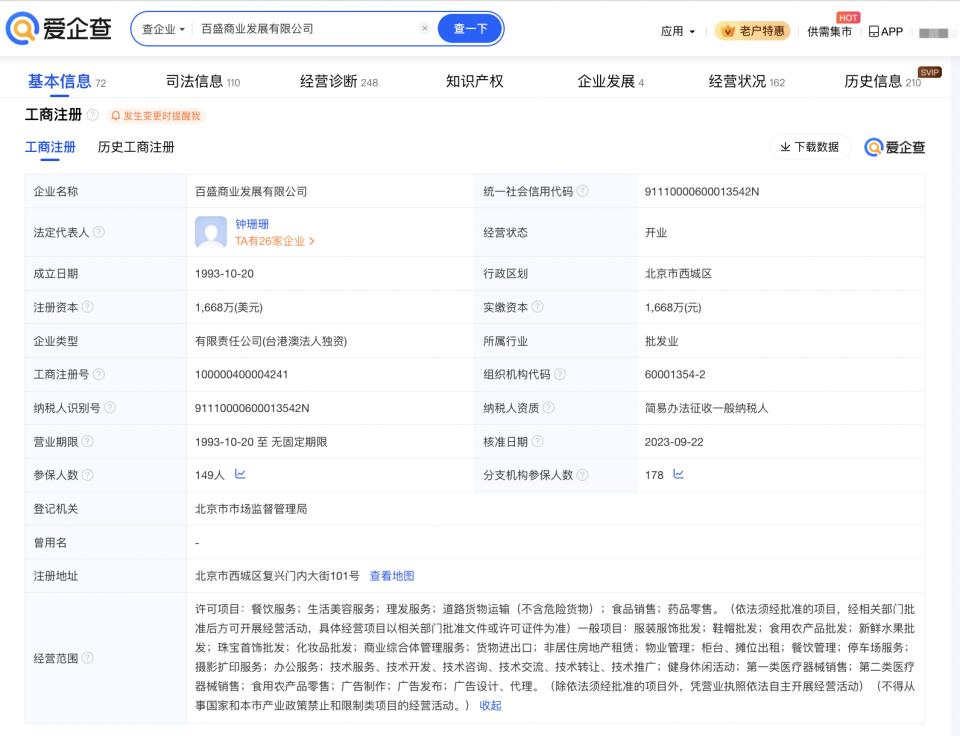Image resolution: width=960 pixels, height=736 pixels.
Task: Open trend chart icon beside 149人
Action: tap(240, 474)
